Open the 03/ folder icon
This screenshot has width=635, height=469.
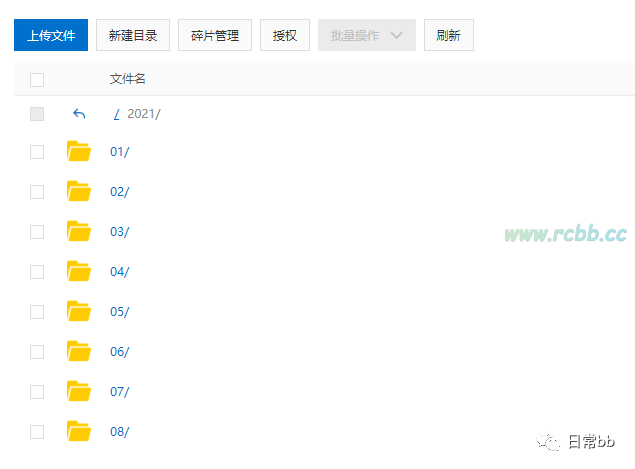pos(79,231)
